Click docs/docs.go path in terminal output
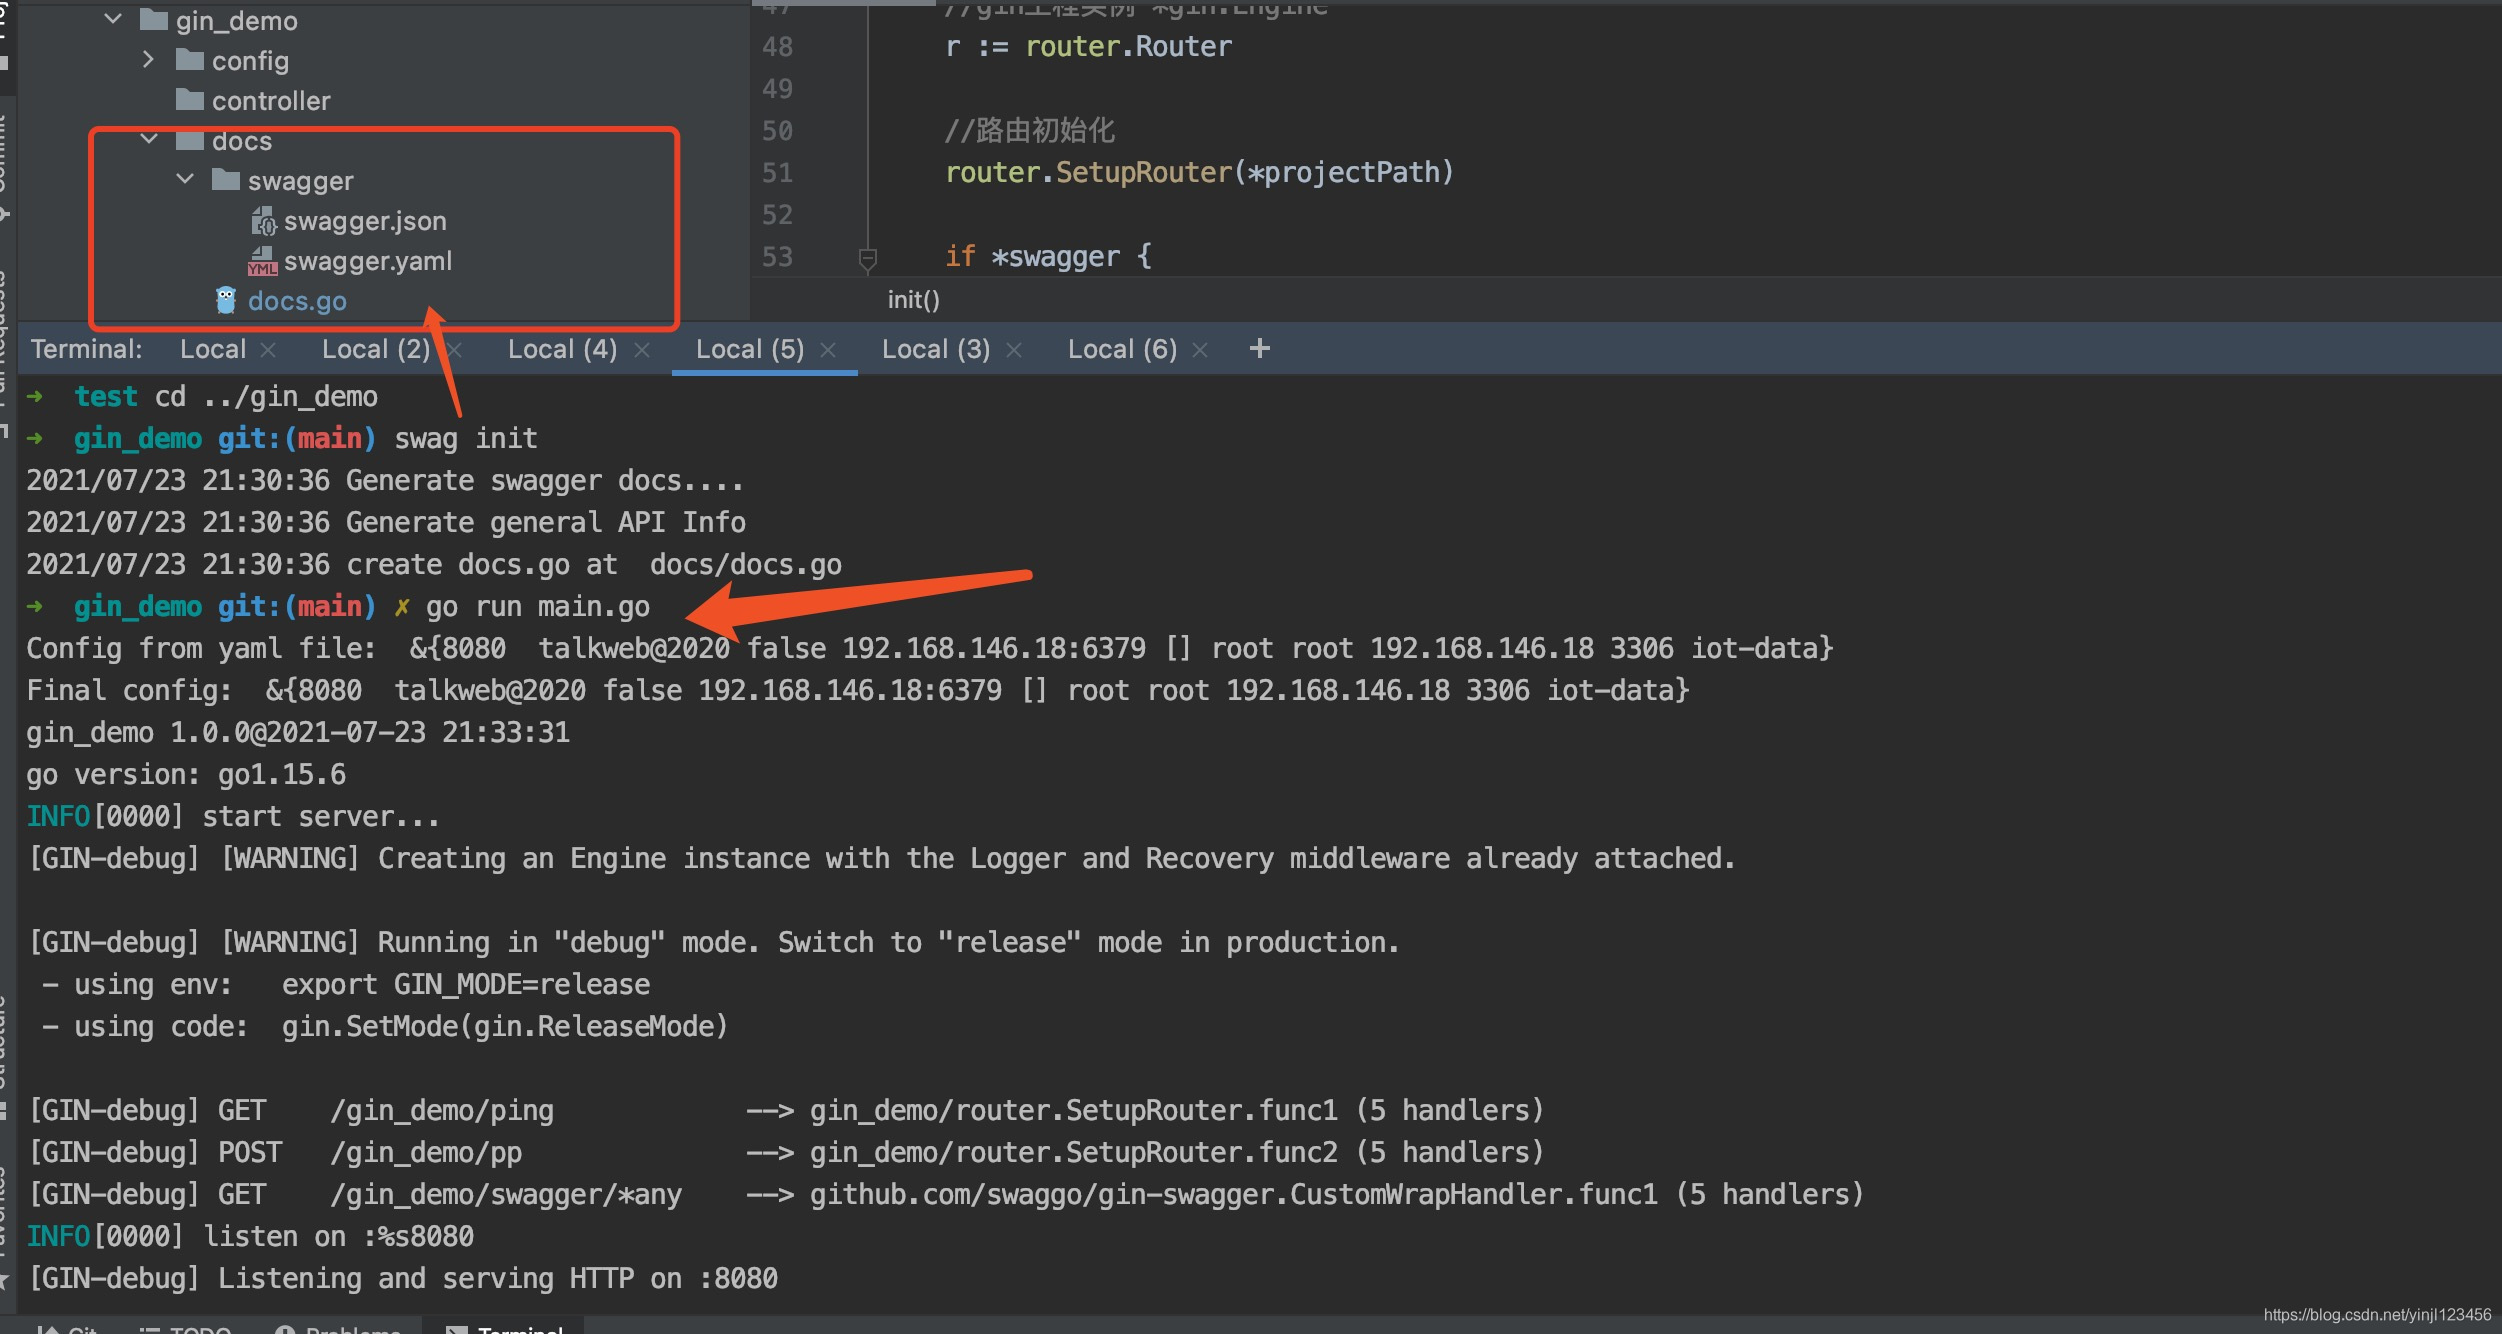Image resolution: width=2502 pixels, height=1334 pixels. tap(746, 565)
